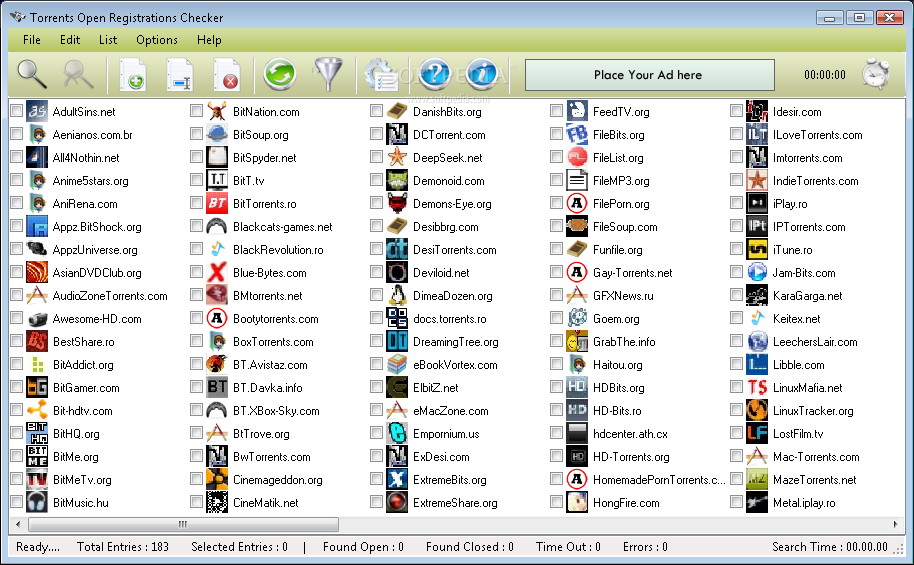This screenshot has width=914, height=565.
Task: Click the HDBits.org HD icon
Action: tap(577, 388)
